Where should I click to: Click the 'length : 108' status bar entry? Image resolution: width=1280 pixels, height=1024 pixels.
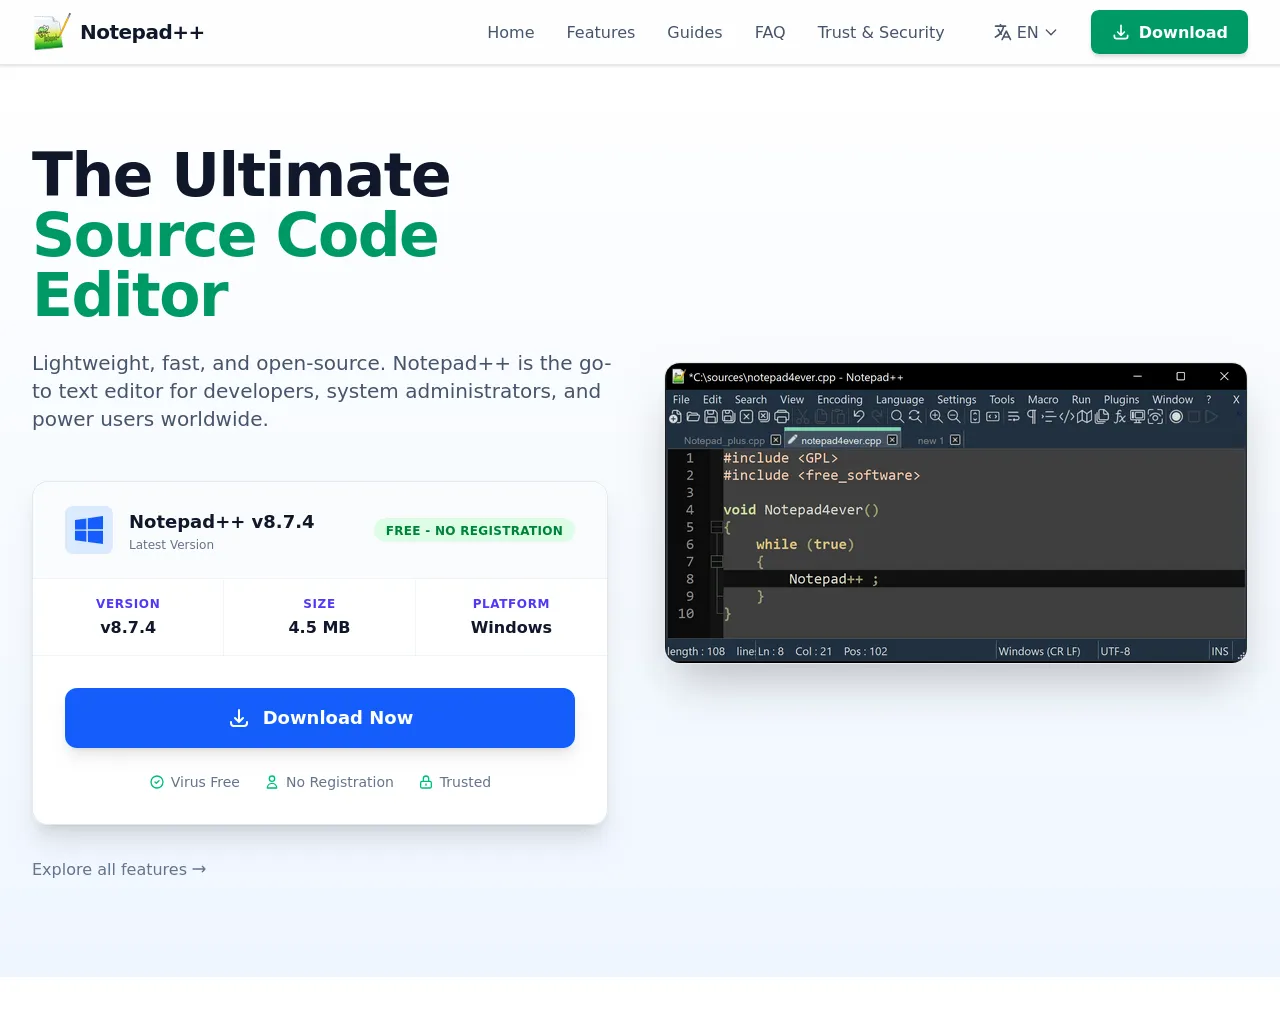coord(696,651)
